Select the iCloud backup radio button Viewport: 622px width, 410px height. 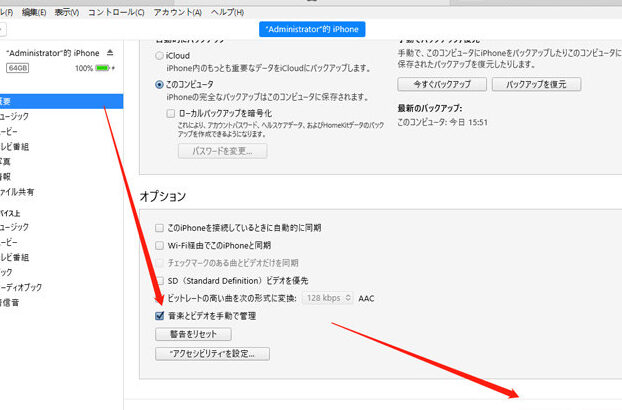159,56
